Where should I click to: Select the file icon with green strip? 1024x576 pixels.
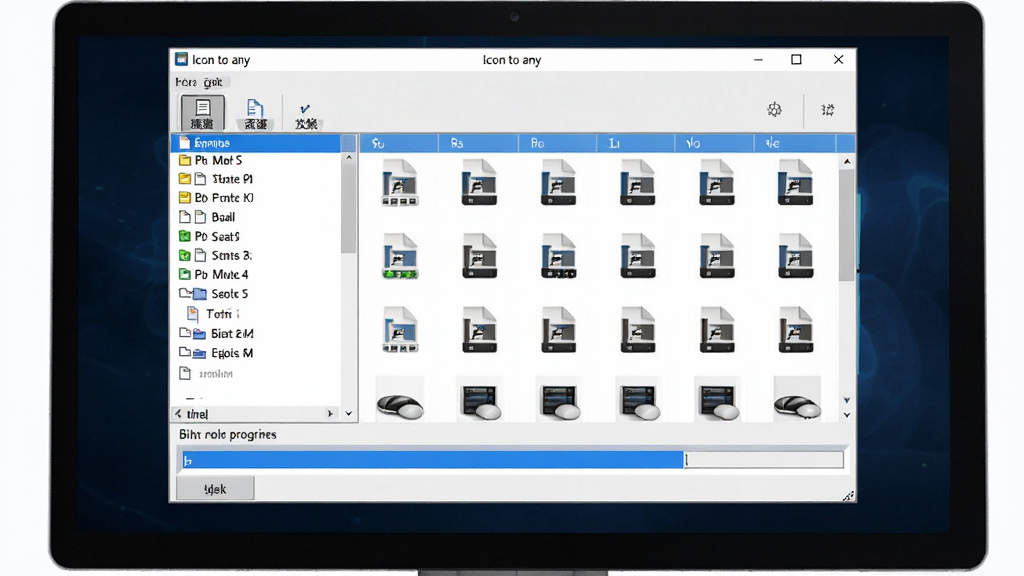tap(400, 256)
